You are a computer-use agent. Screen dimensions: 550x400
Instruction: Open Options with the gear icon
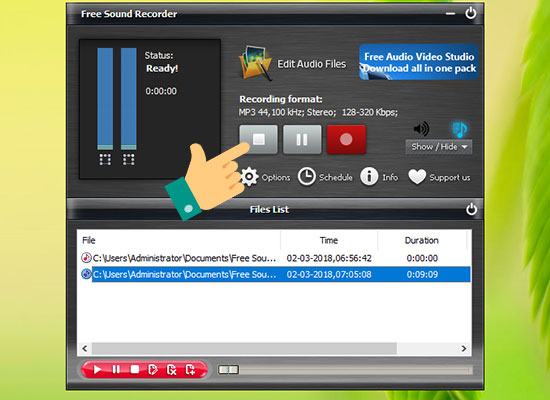[x=249, y=176]
